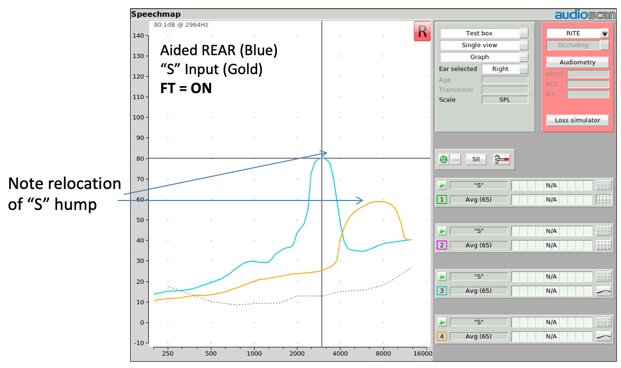Image resolution: width=621 pixels, height=368 pixels.
Task: Click the dotted grid icon on test 3 "S" row
Action: pyautogui.click(x=604, y=276)
